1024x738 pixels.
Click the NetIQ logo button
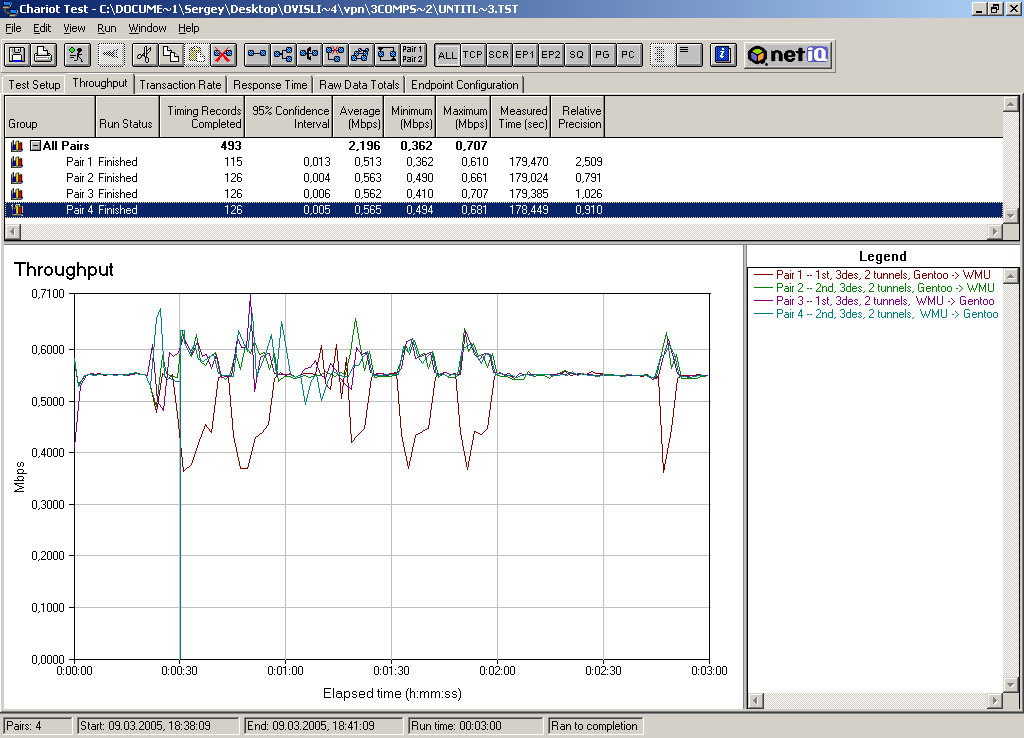(x=789, y=55)
